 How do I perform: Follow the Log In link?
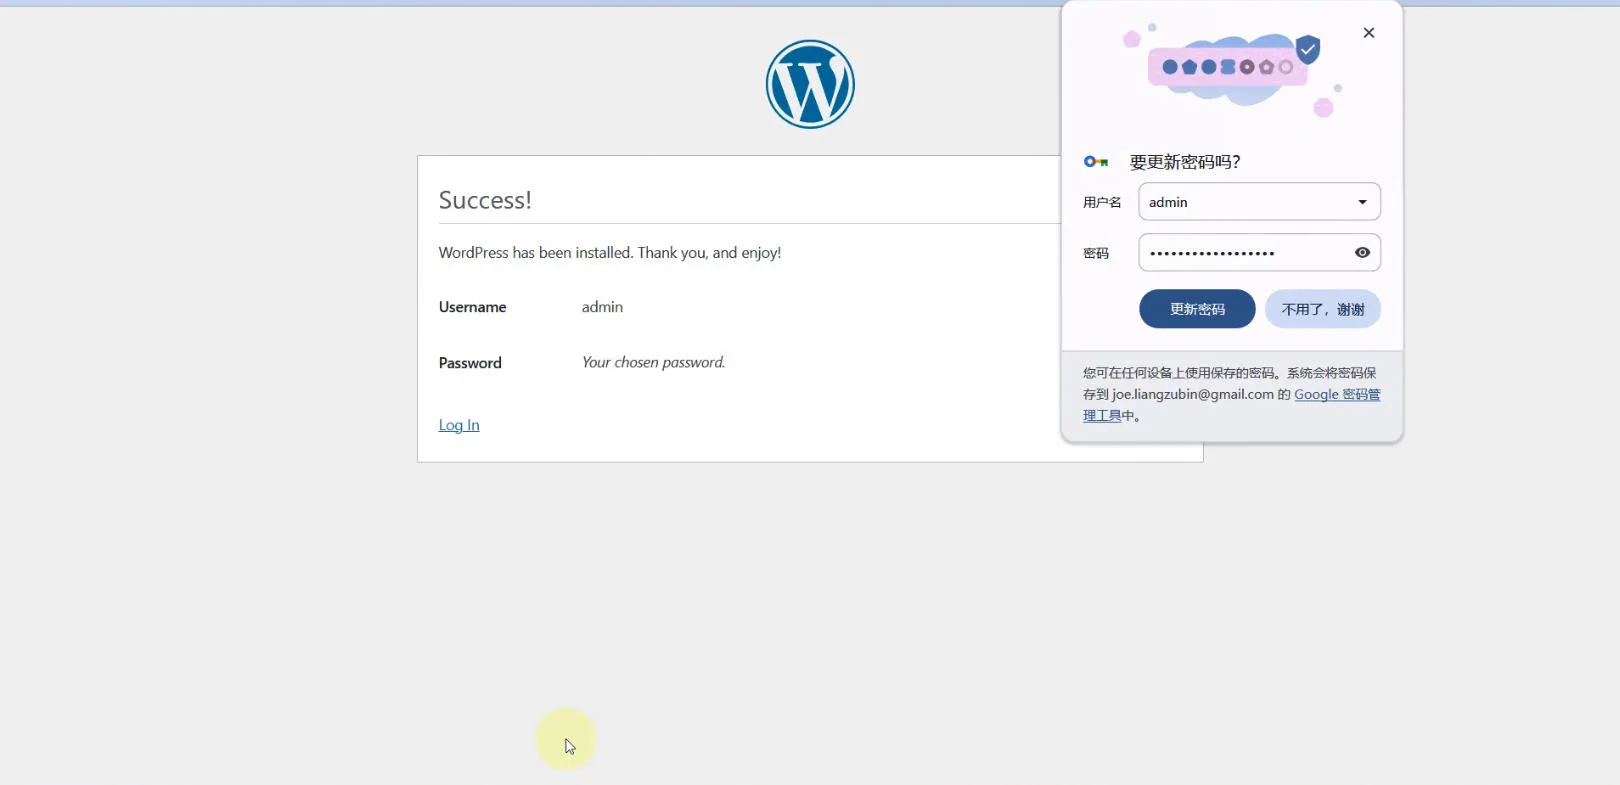tap(459, 425)
